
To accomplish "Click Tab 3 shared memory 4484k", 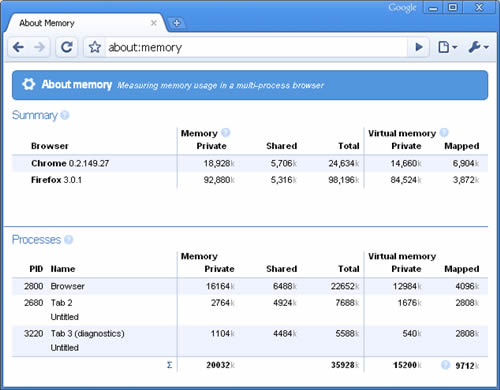I will click(x=285, y=334).
